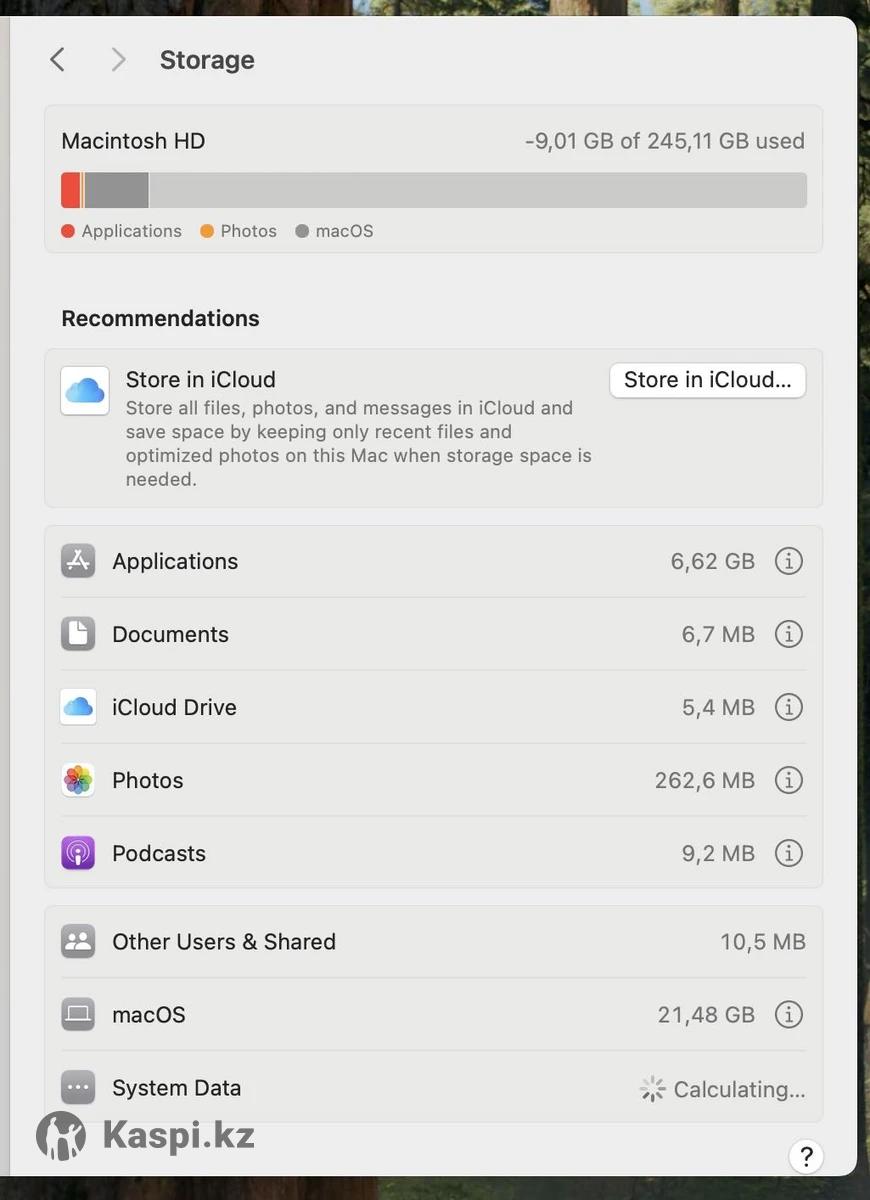
Task: Select the Applications row
Action: click(433, 561)
